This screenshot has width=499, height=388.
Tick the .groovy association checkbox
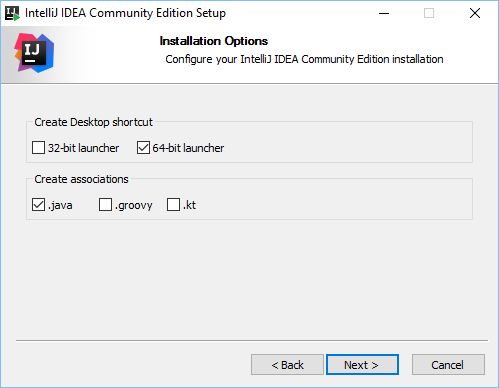pos(105,205)
